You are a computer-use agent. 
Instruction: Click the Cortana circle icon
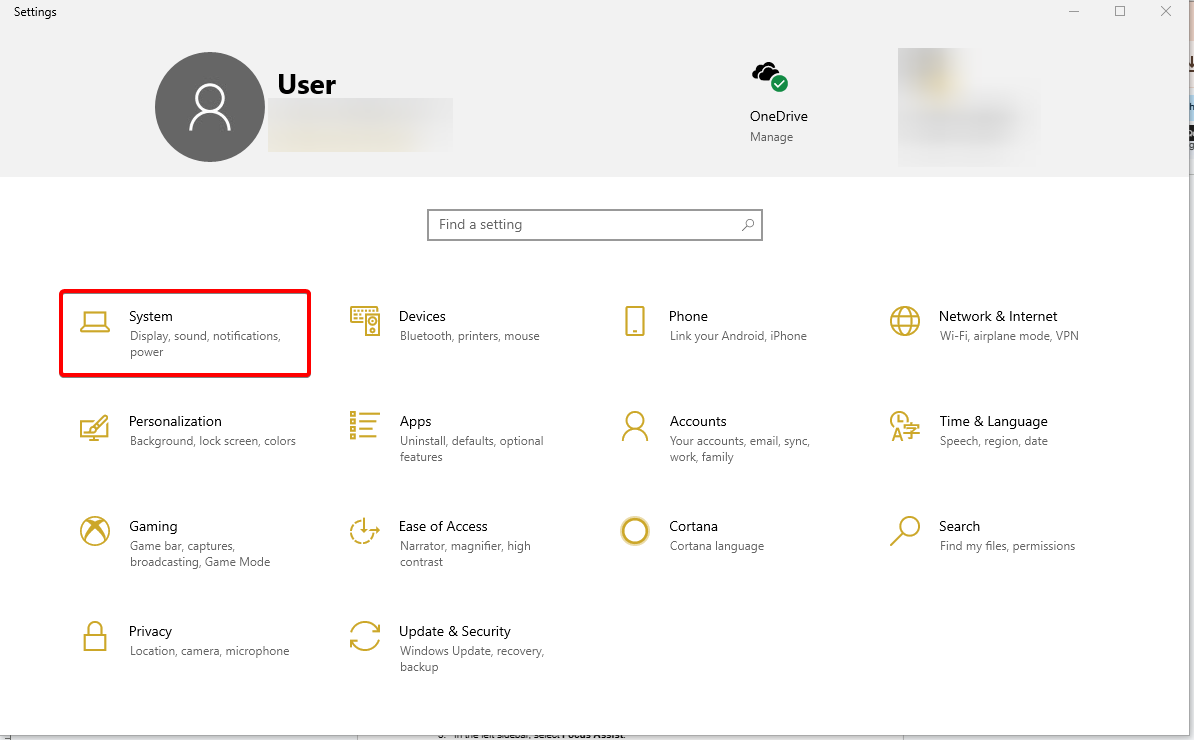634,531
